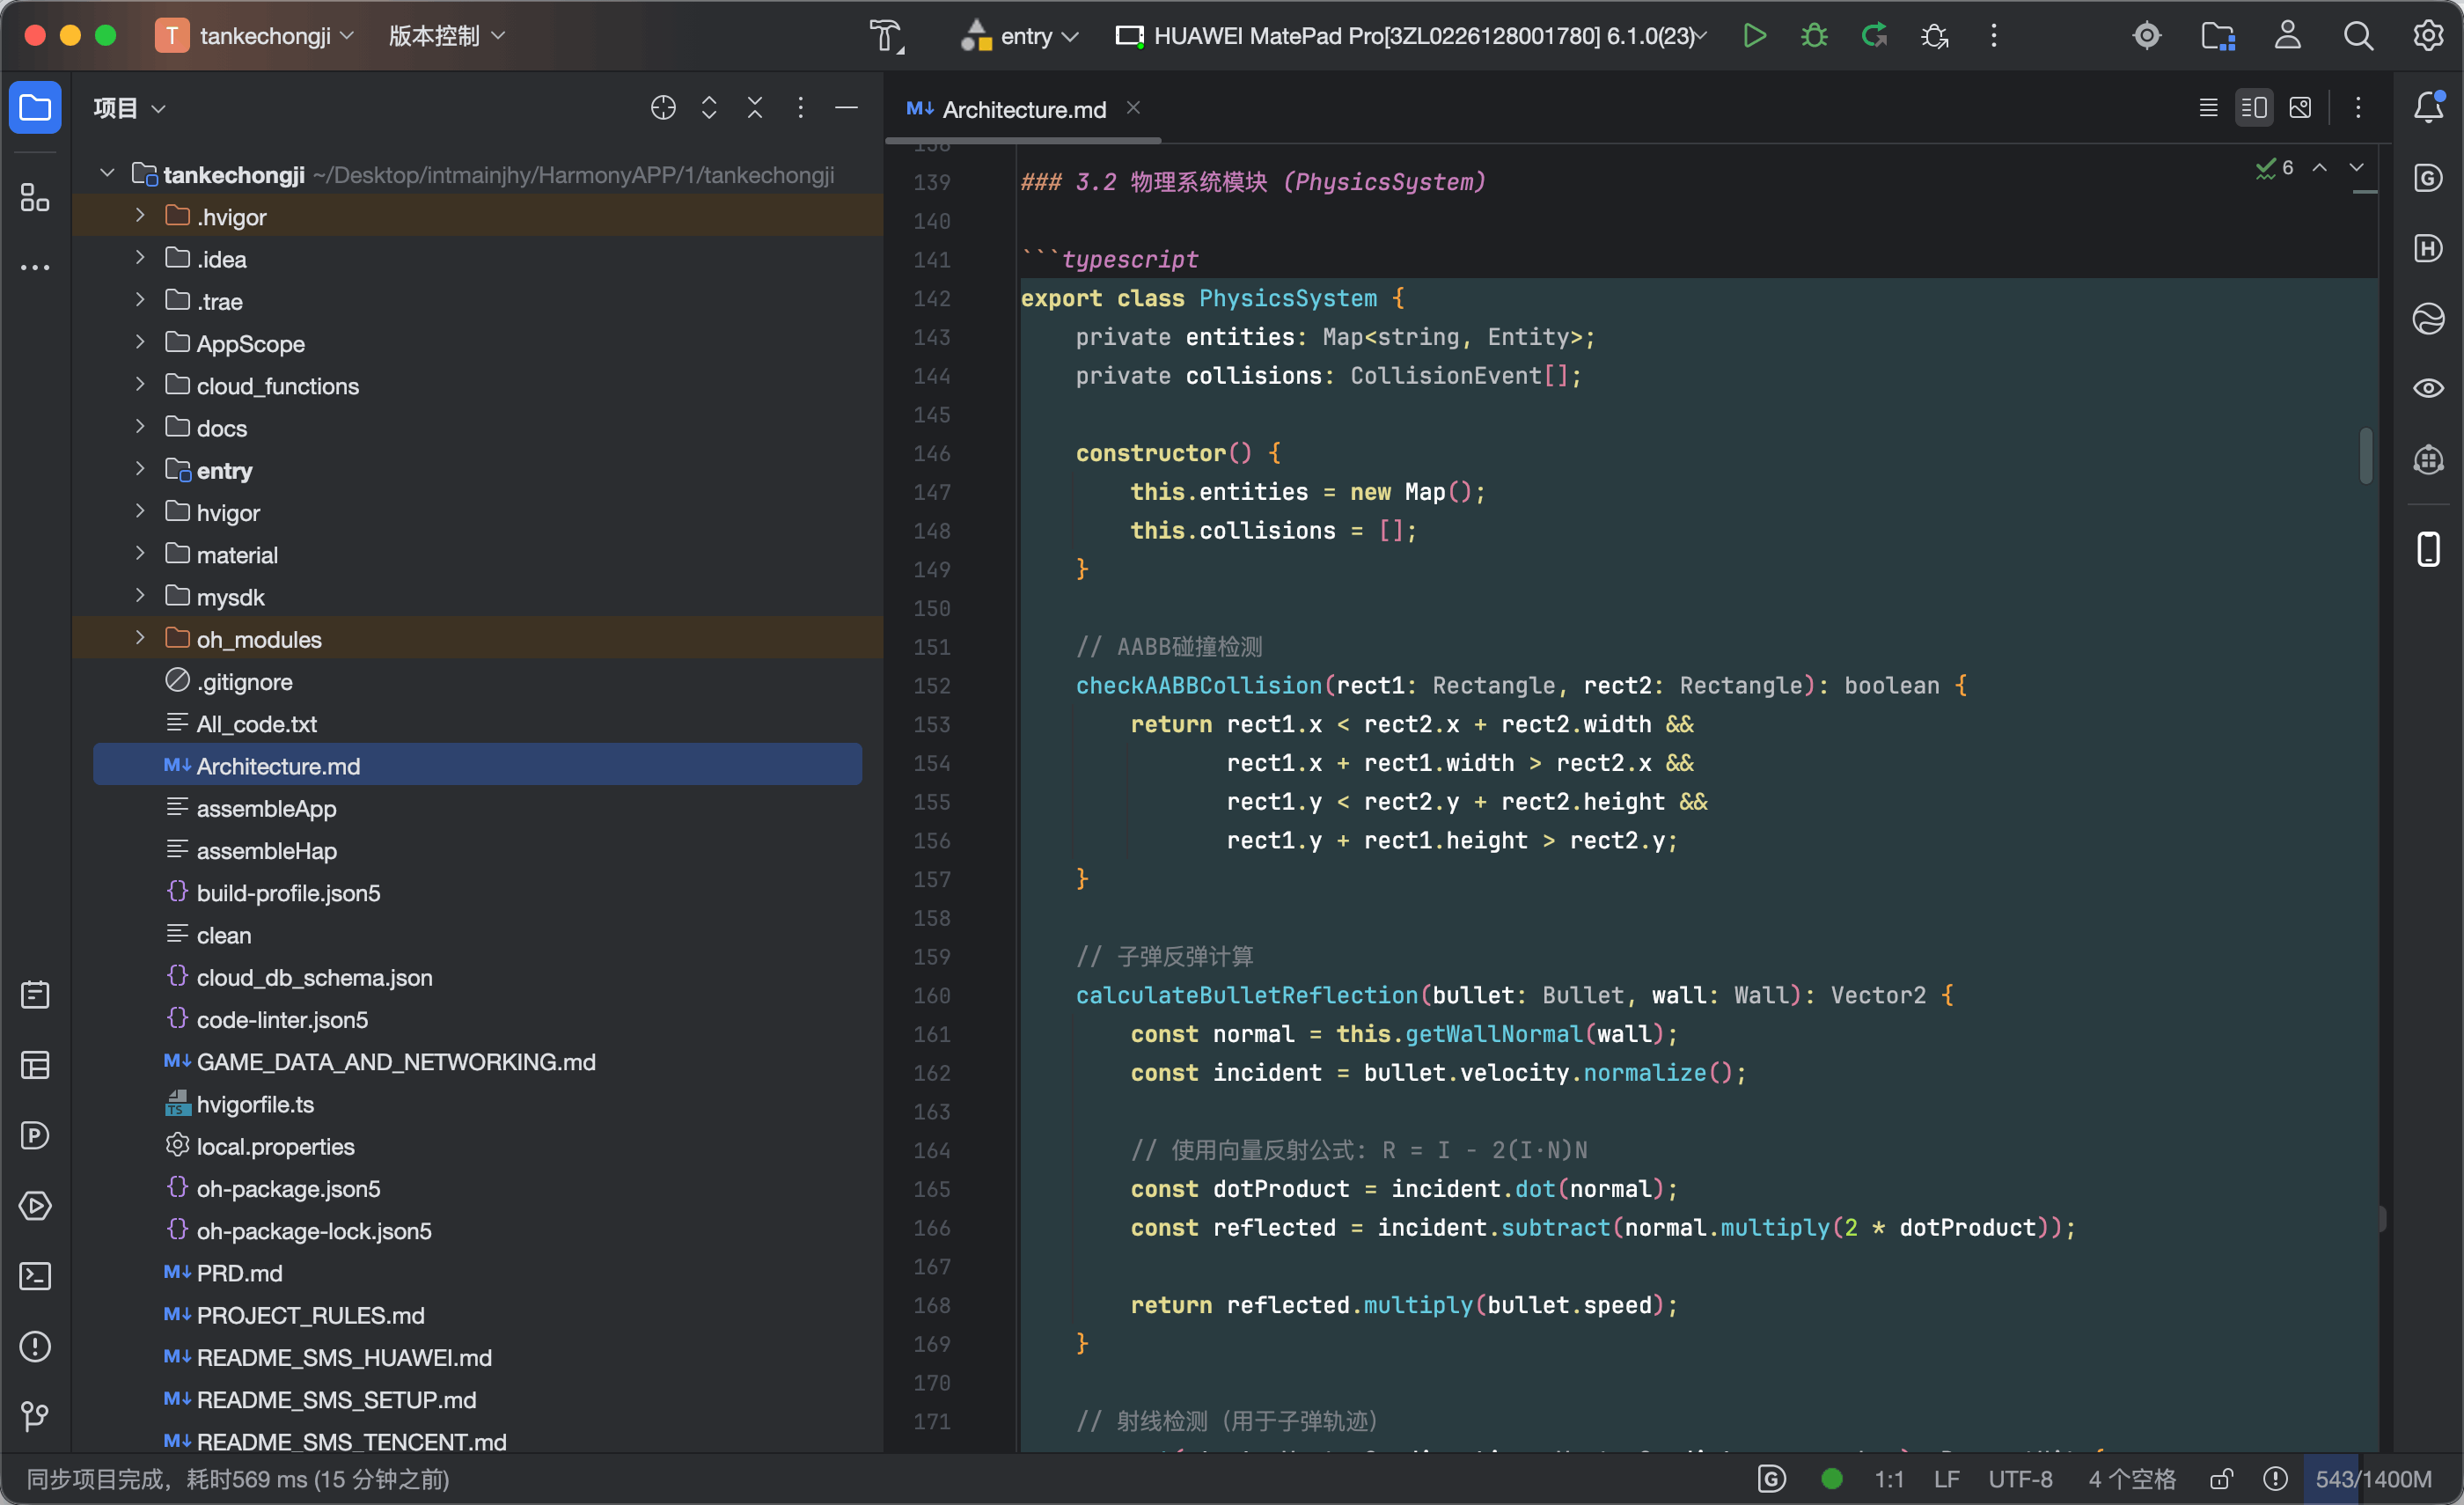Select Architecture.md in the project tree
Viewport: 2464px width, 1505px height.
coord(478,766)
